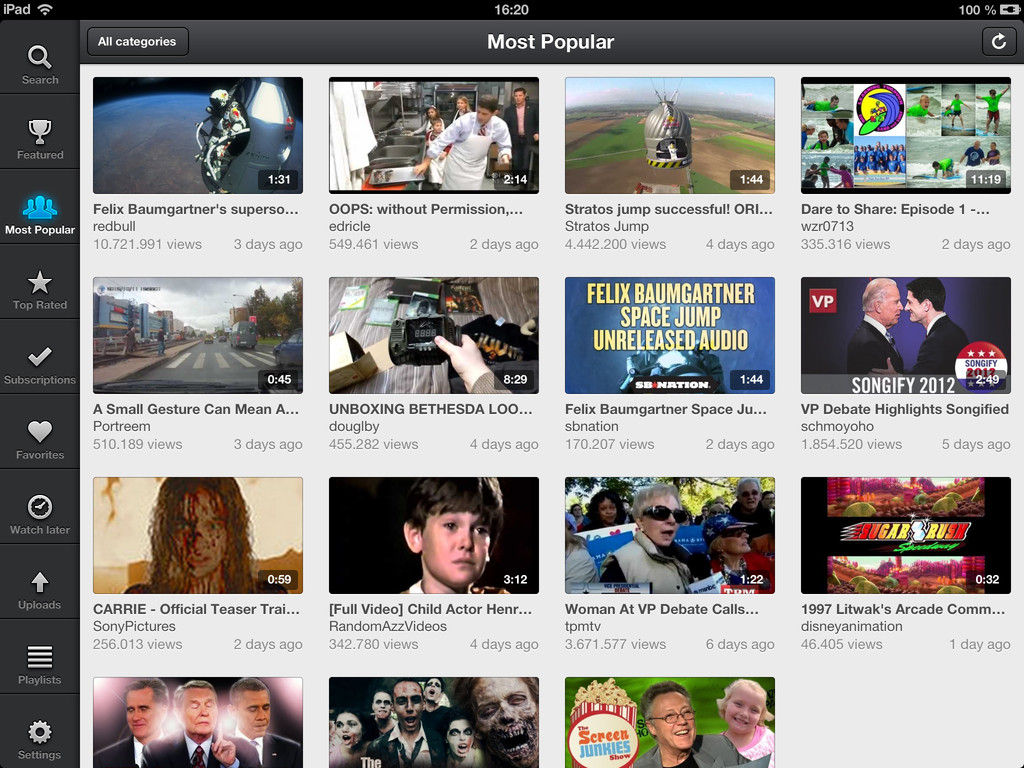Open the Favorites heart icon
Viewport: 1024px width, 768px height.
[40, 431]
